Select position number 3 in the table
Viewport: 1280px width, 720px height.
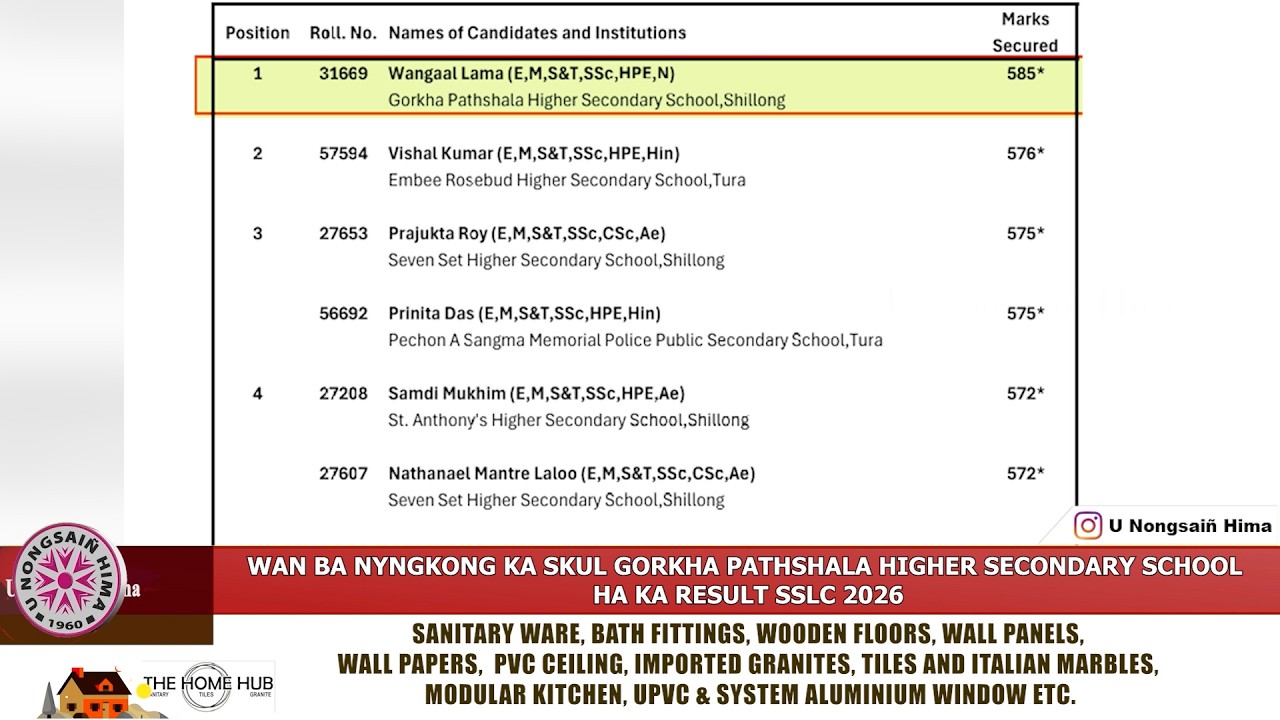pos(257,233)
